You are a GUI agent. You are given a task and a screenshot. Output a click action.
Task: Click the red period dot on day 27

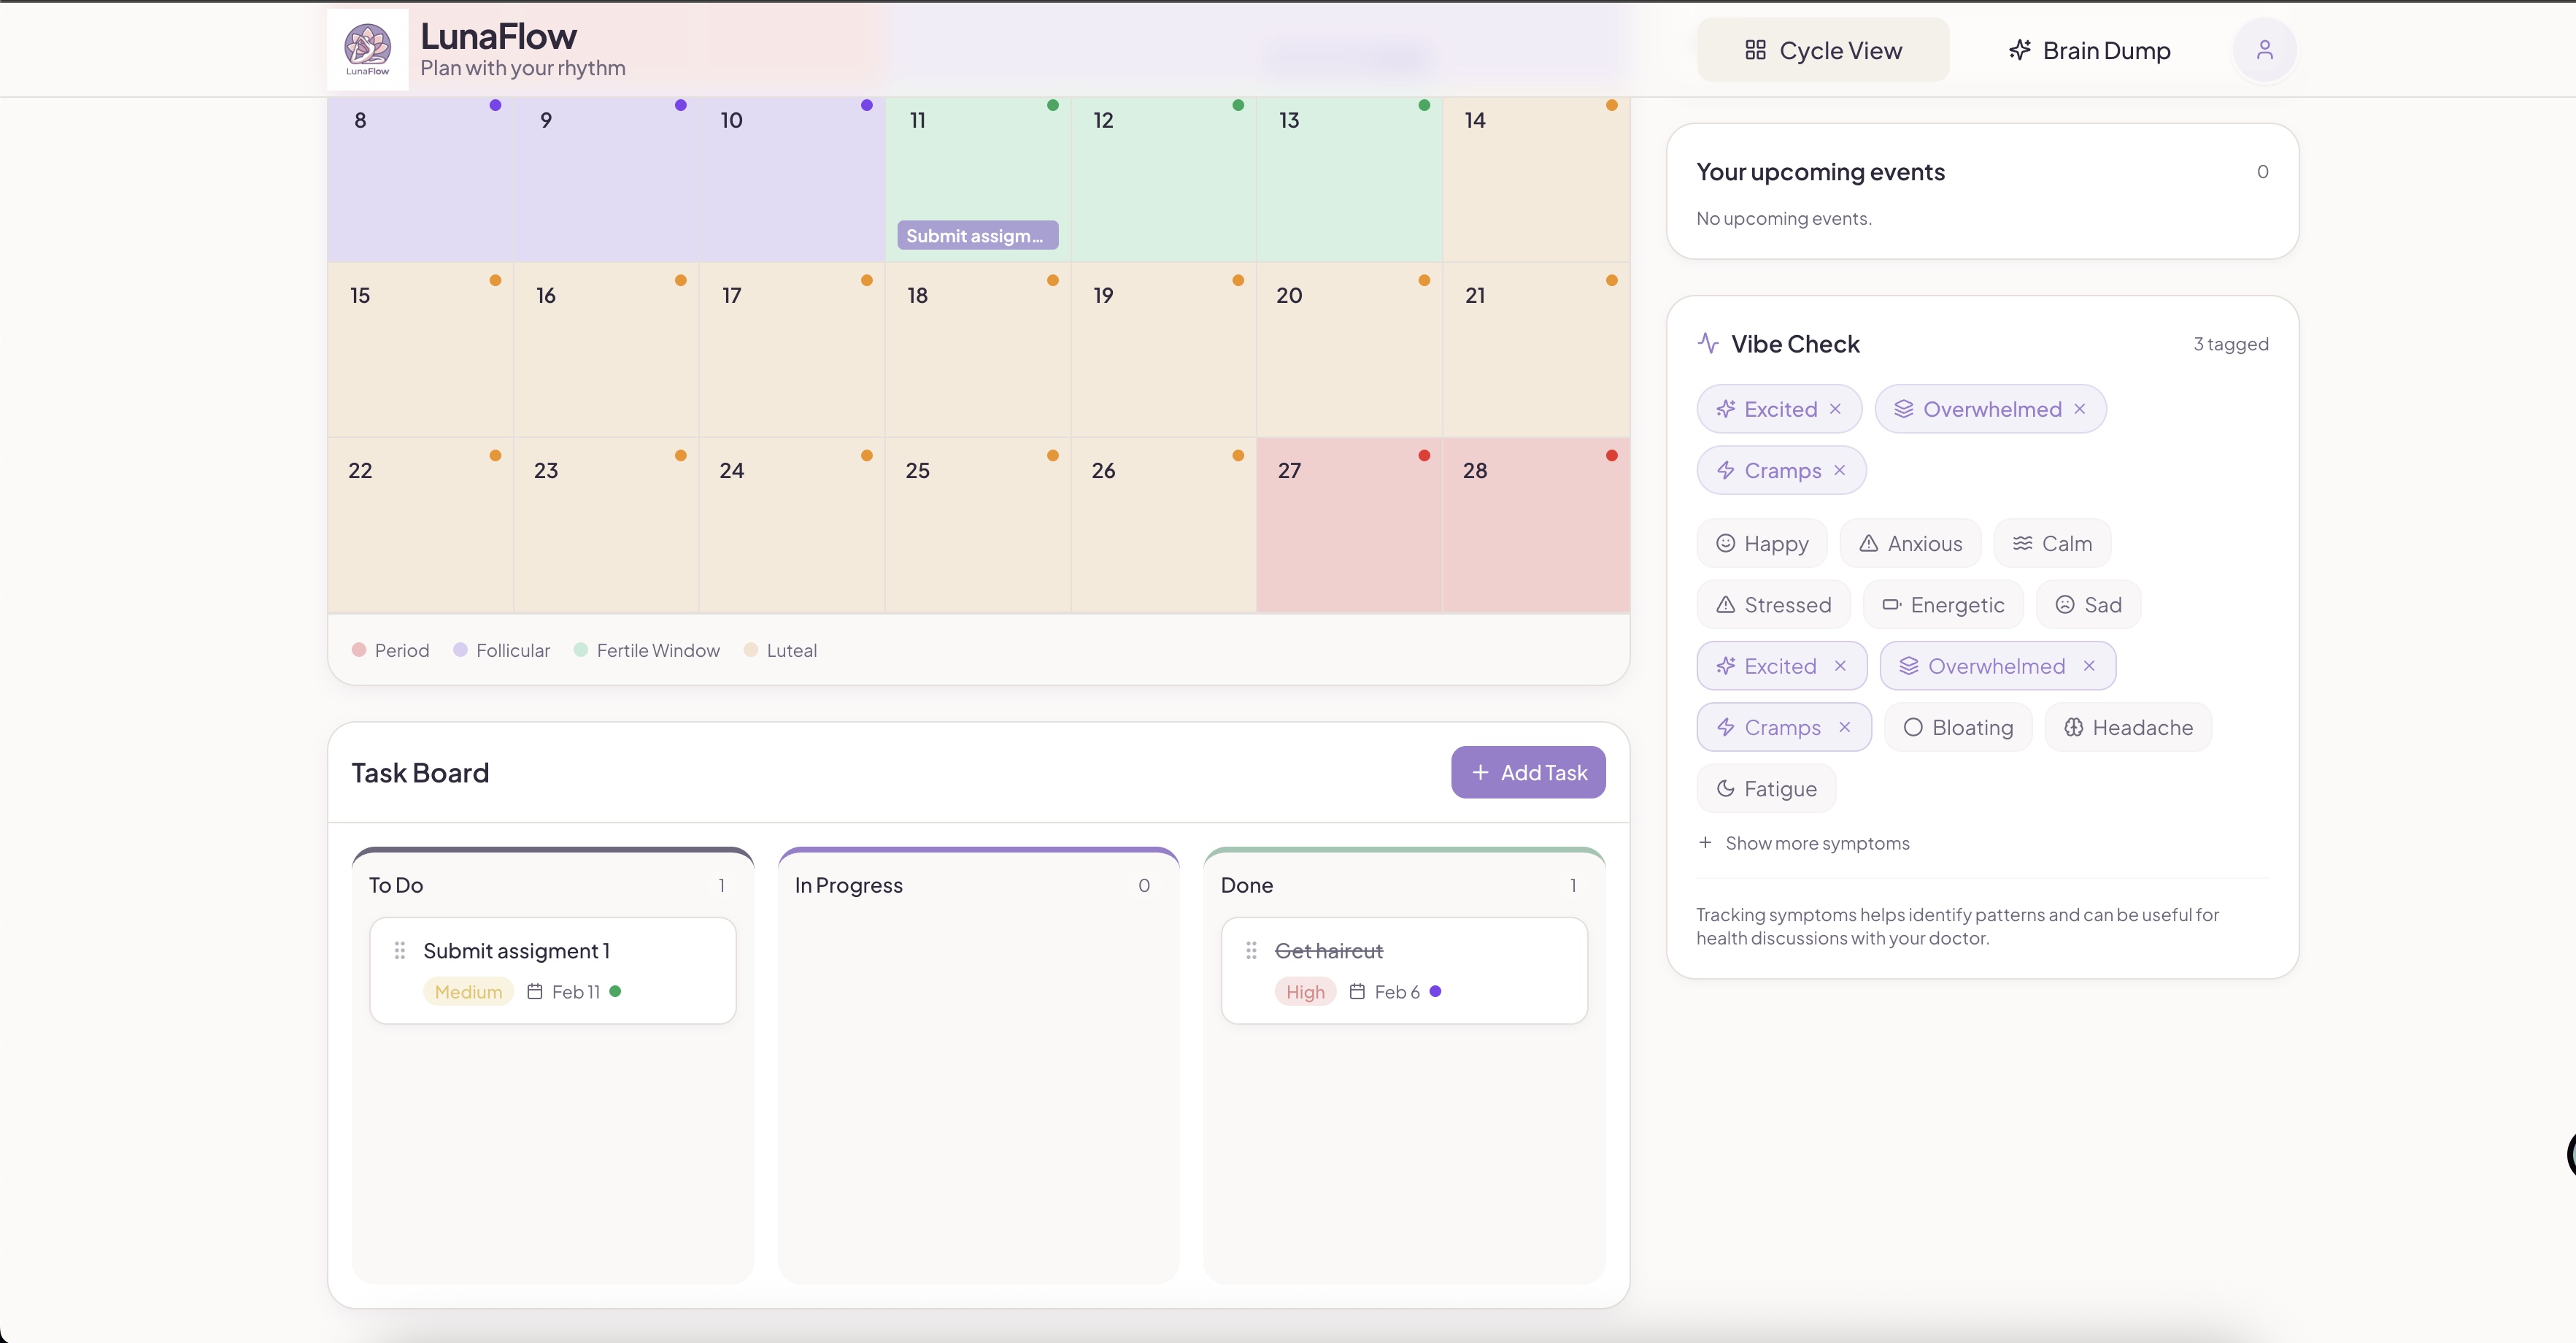tap(1424, 456)
